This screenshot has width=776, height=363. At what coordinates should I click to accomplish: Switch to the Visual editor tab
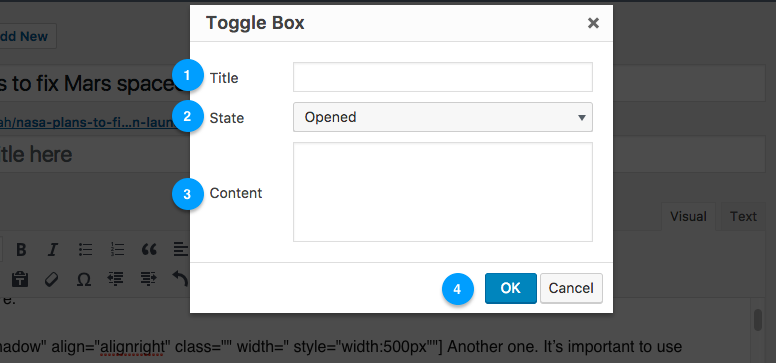(x=688, y=216)
